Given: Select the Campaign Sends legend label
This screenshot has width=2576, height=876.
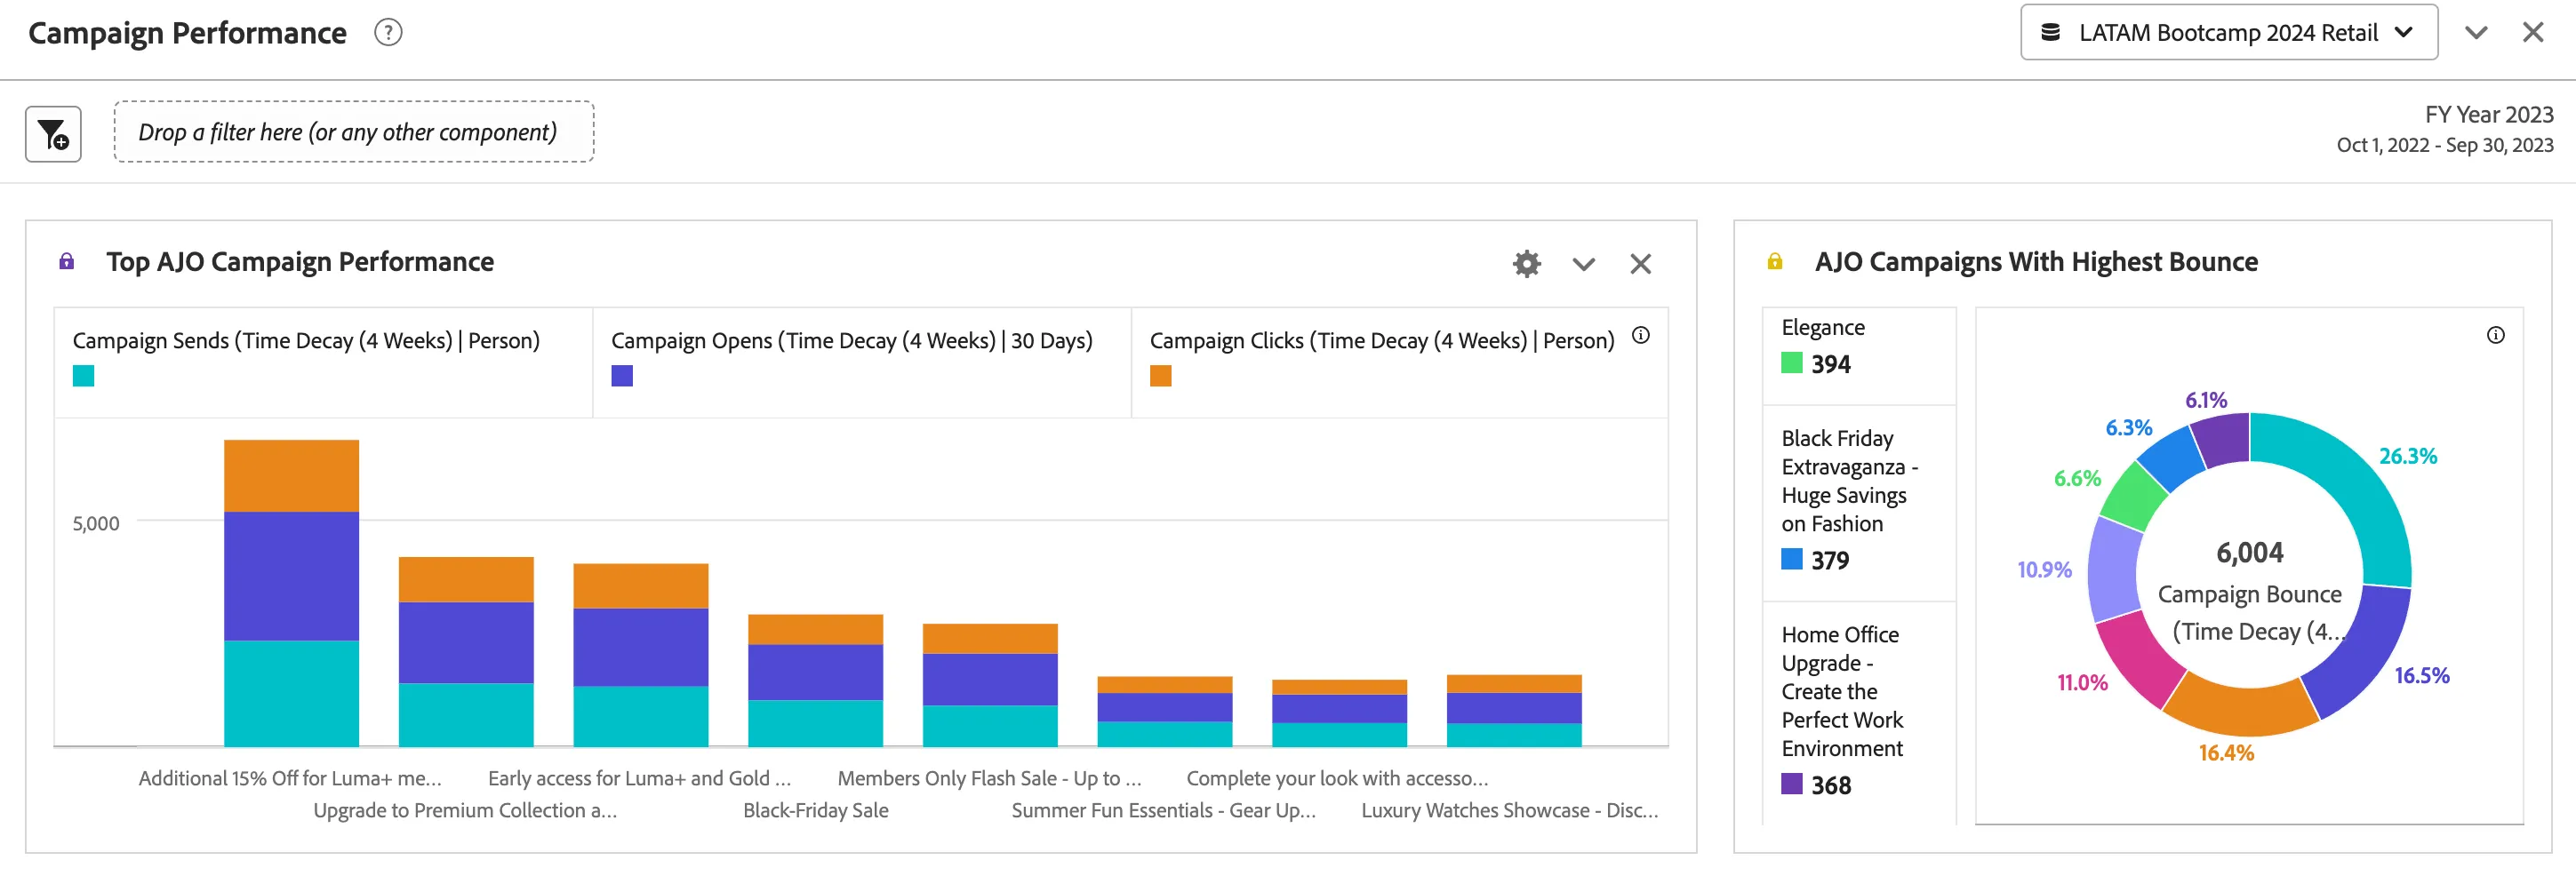Looking at the screenshot, I should click(306, 341).
